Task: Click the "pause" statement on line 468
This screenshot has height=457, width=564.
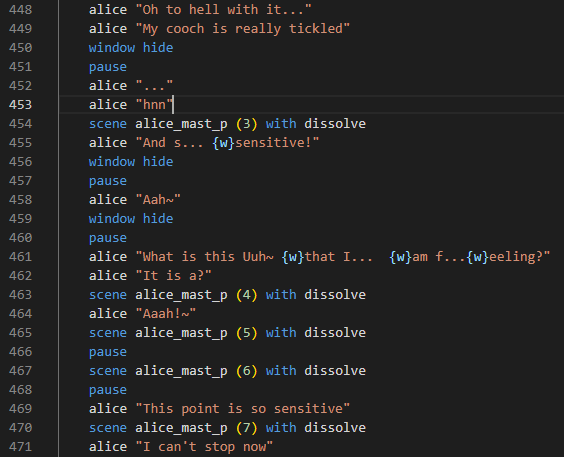Action: [x=108, y=390]
